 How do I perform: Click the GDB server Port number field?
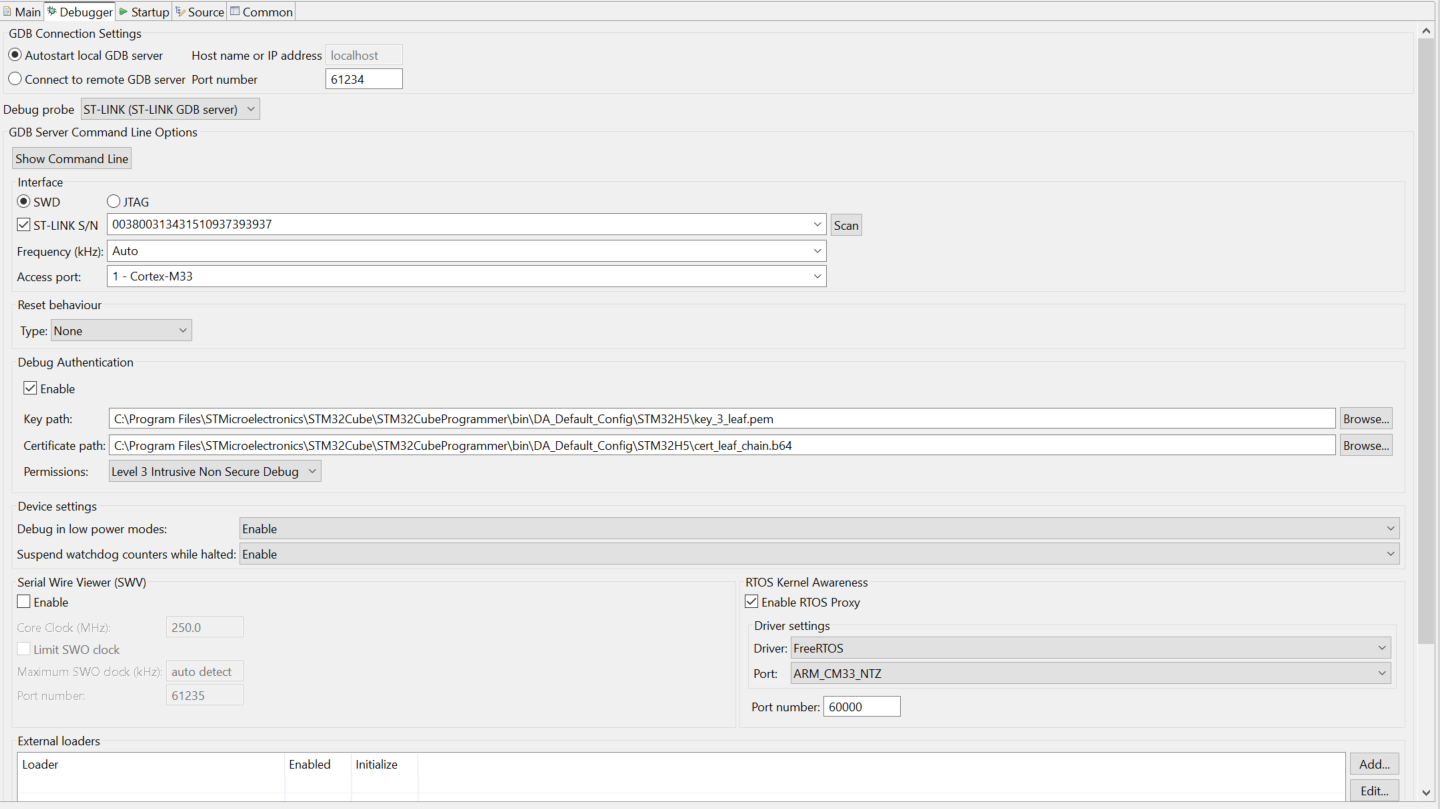point(363,78)
